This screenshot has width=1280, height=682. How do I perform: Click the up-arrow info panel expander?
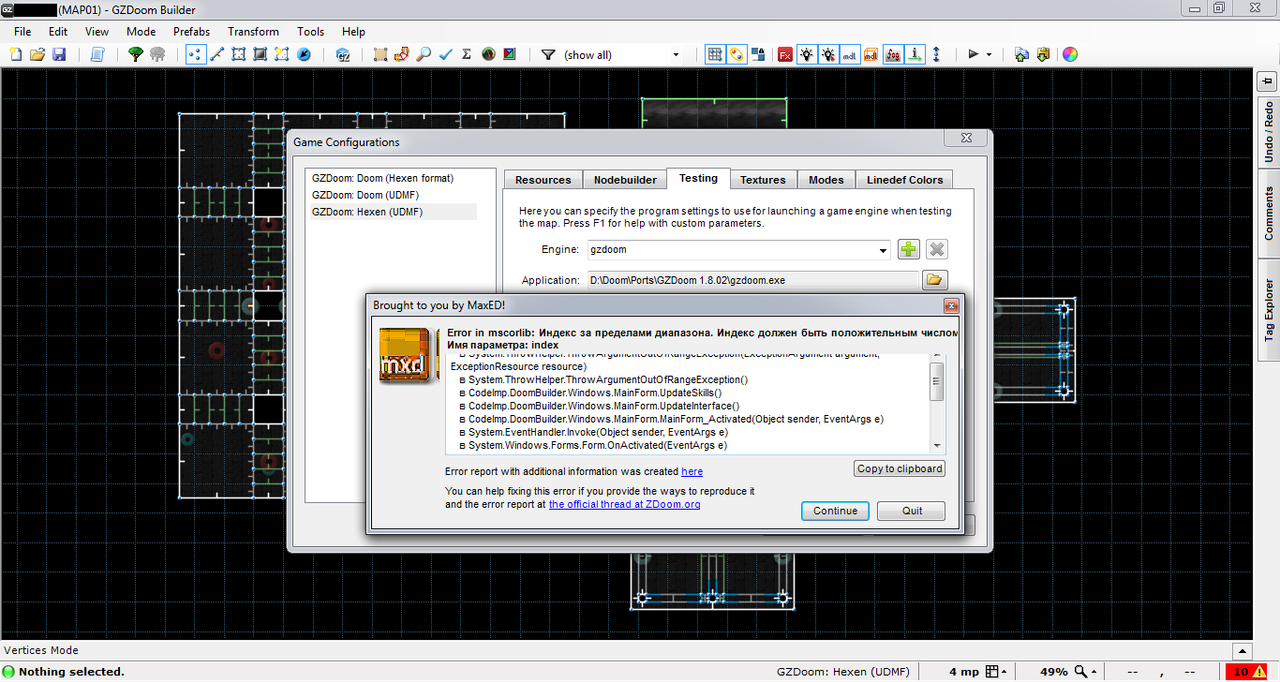pos(1243,651)
